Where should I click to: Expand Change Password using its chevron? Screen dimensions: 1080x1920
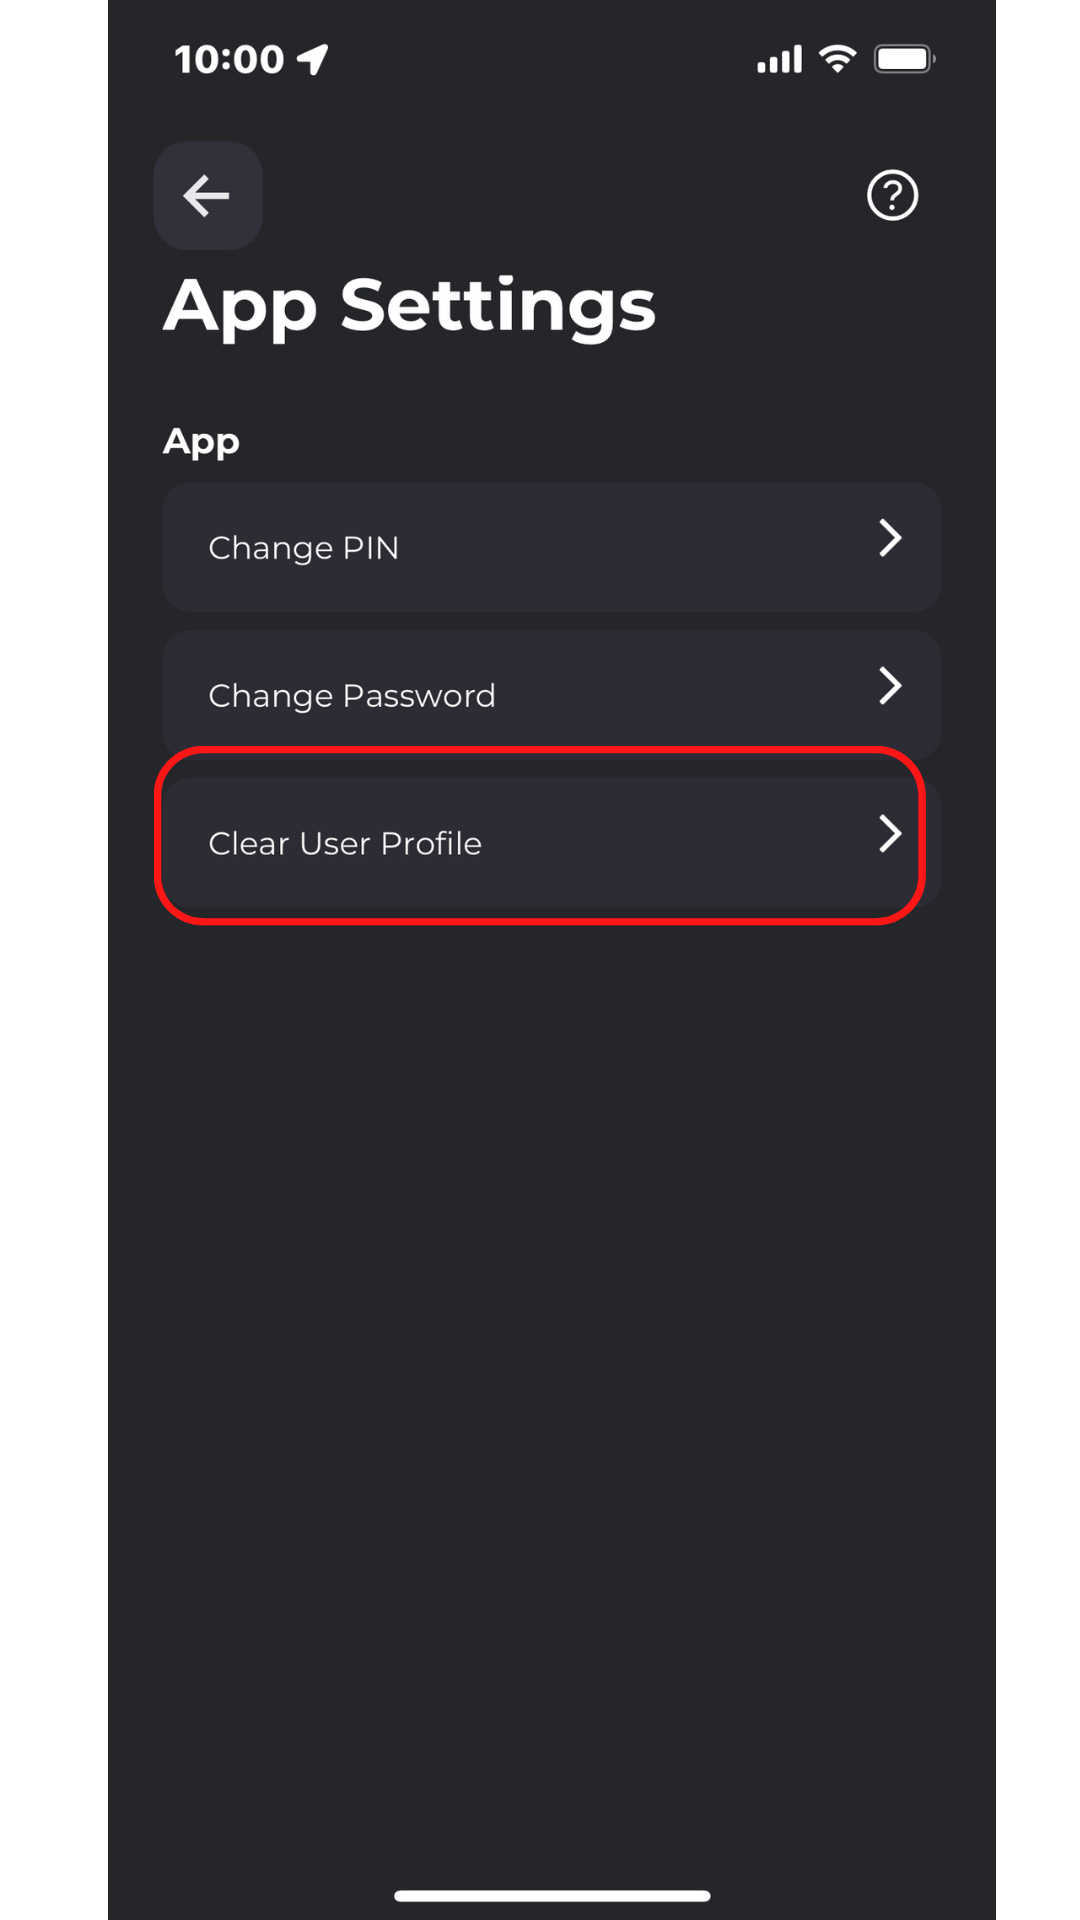pos(890,686)
